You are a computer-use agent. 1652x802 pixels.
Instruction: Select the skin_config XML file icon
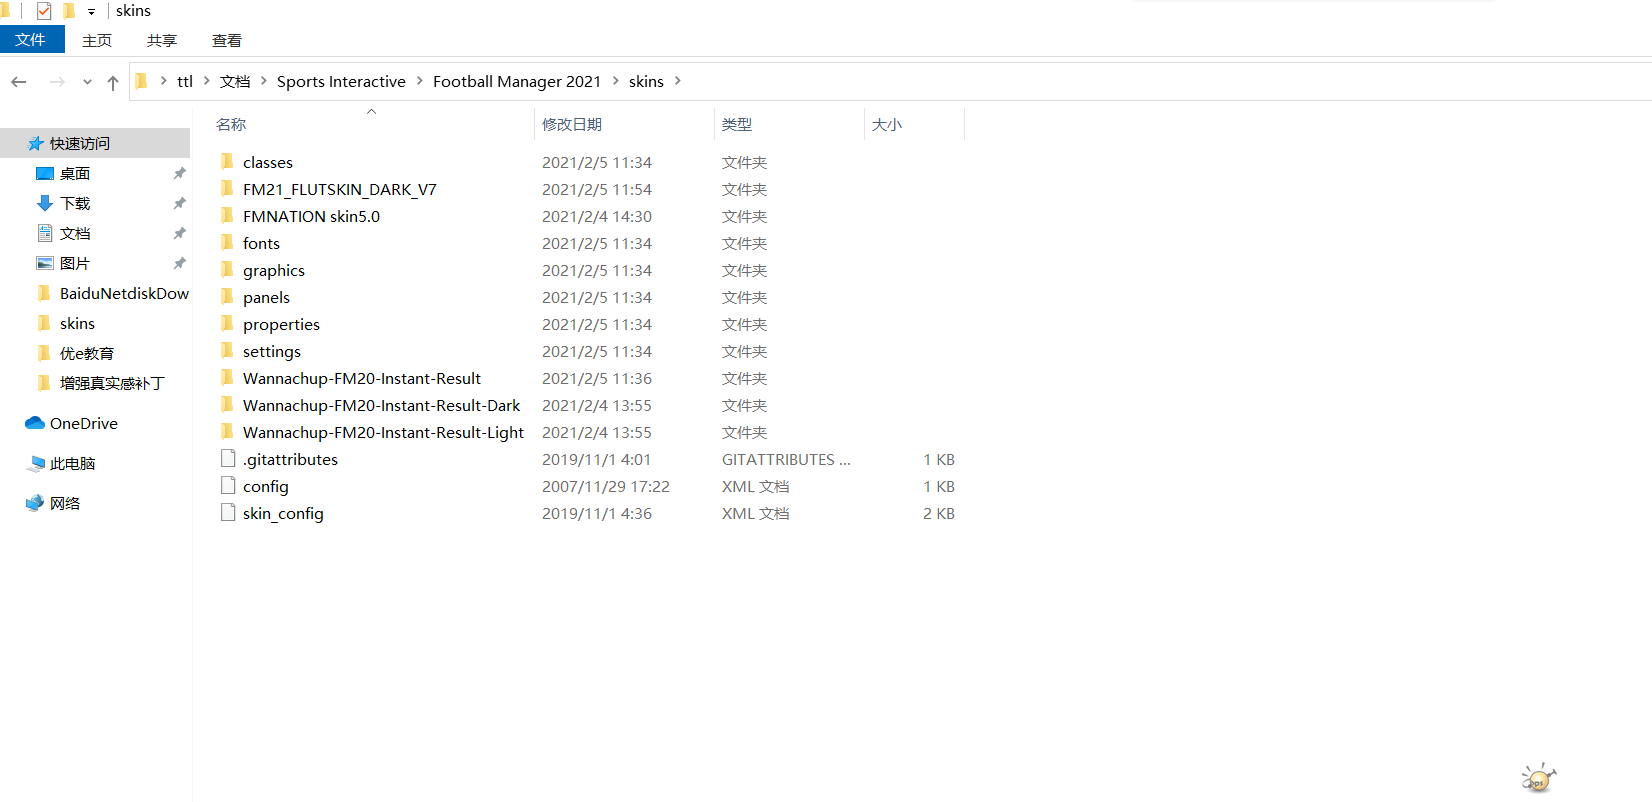click(228, 513)
